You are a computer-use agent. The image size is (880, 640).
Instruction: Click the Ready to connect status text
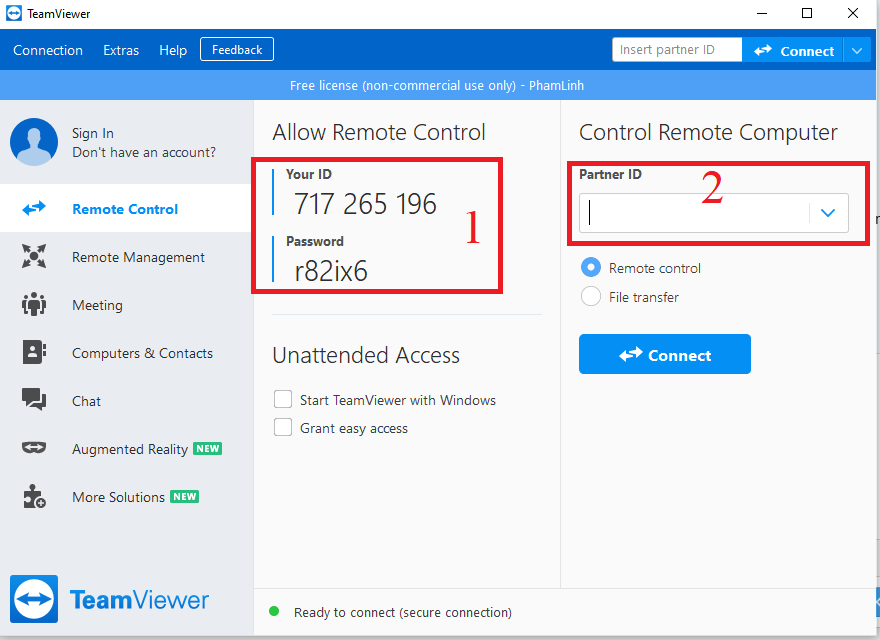pyautogui.click(x=403, y=612)
